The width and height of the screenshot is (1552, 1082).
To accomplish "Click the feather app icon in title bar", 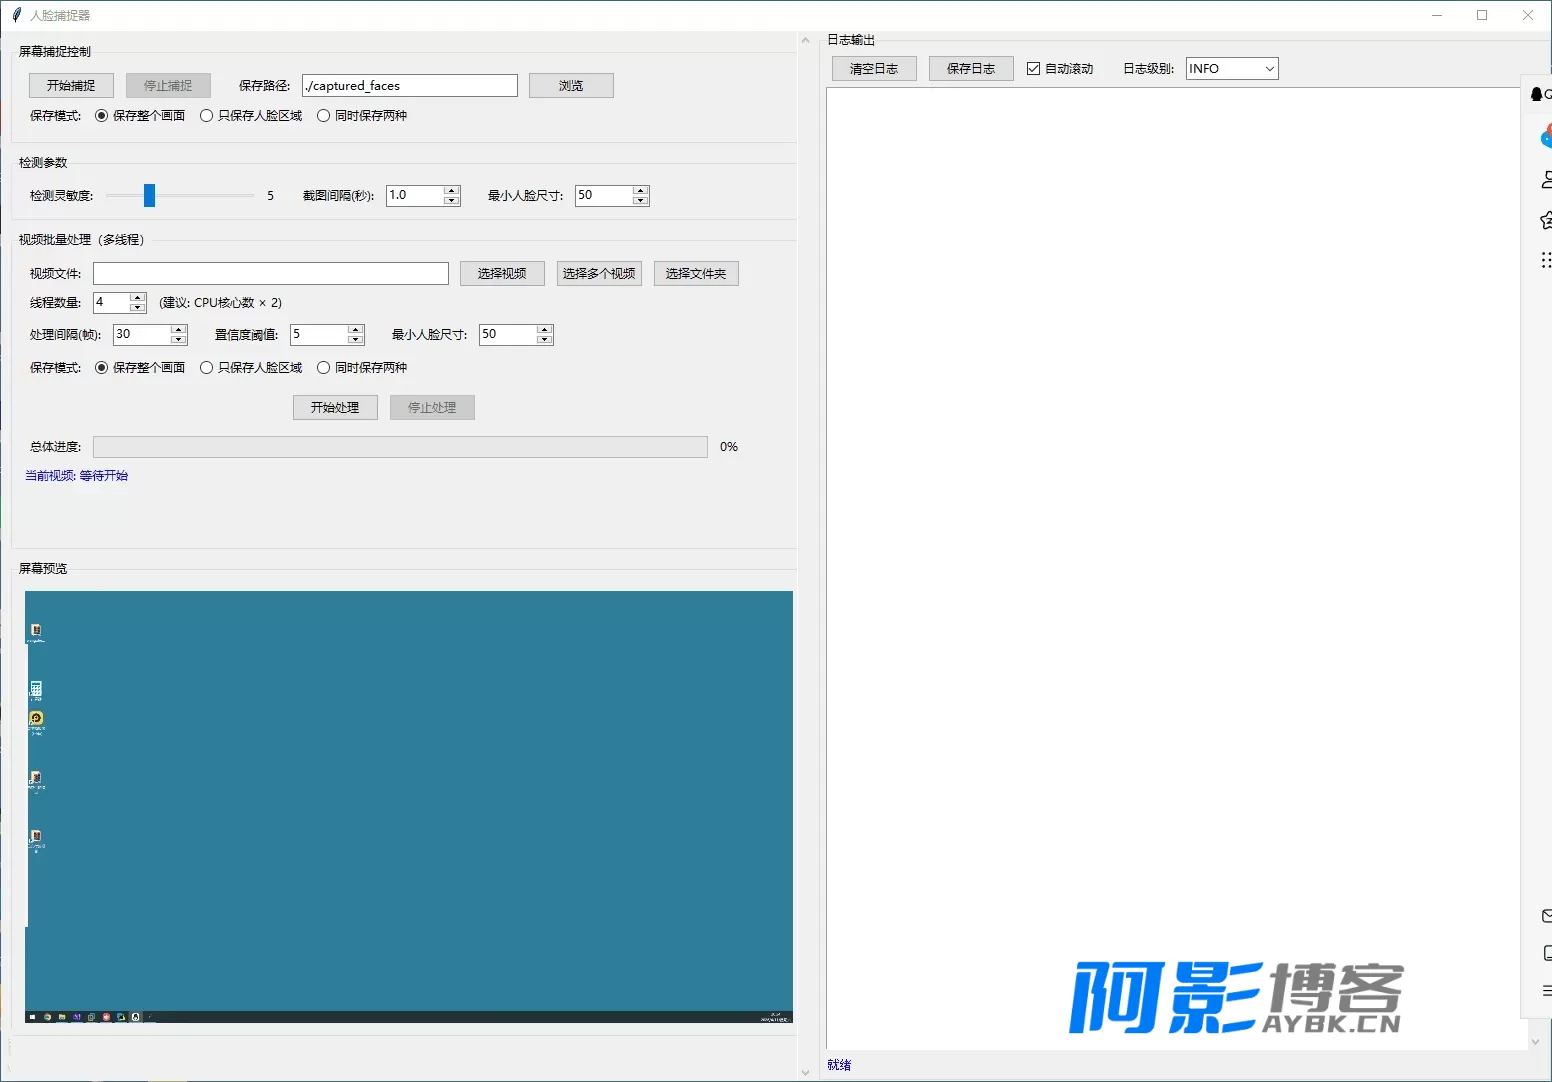I will pyautogui.click(x=16, y=15).
